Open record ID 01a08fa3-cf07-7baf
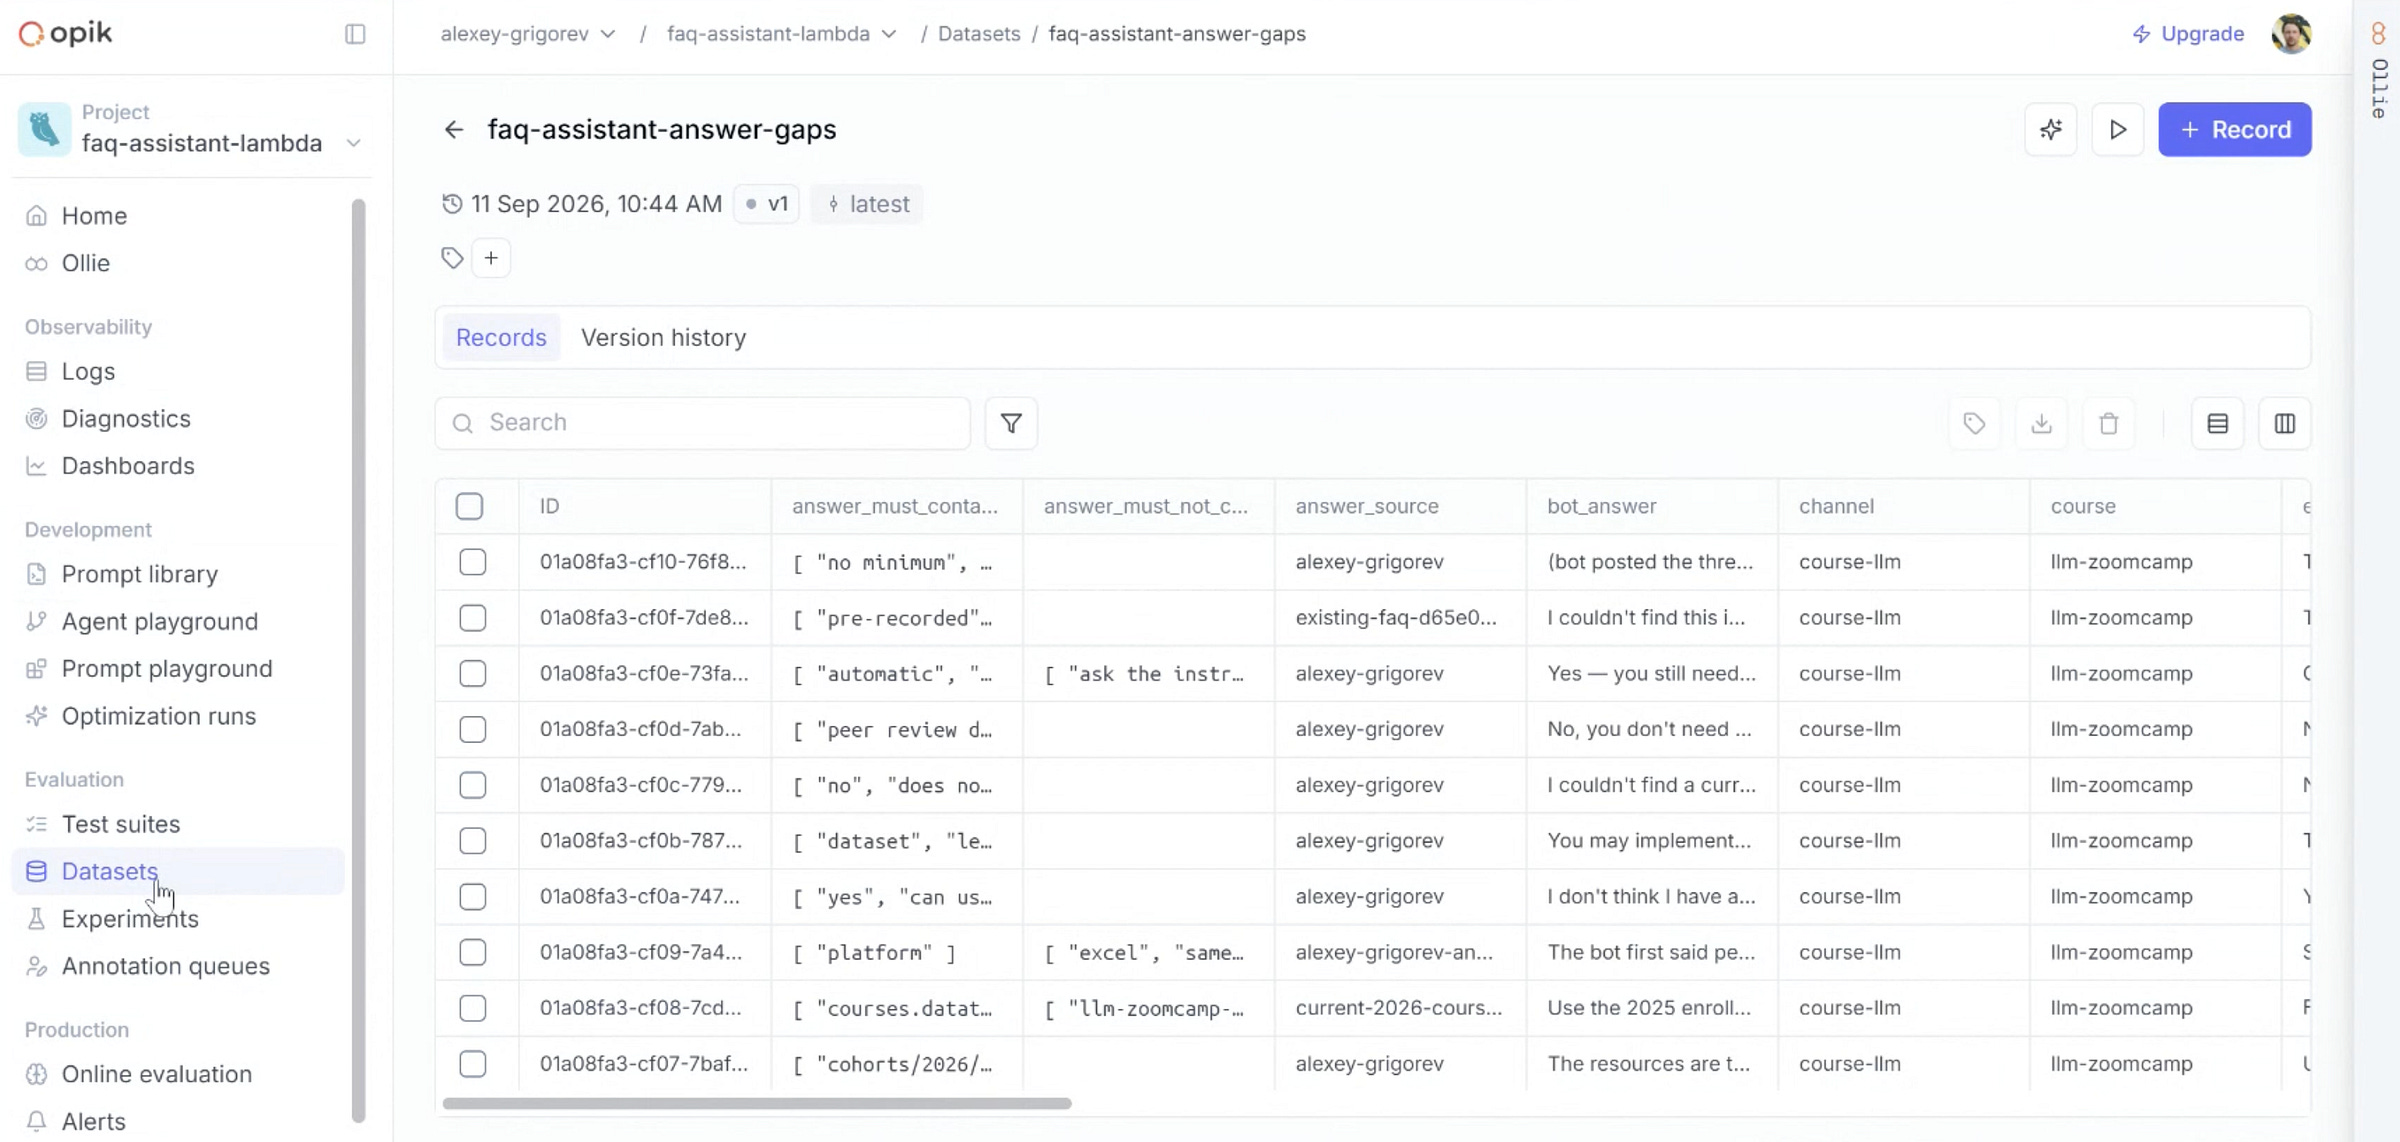This screenshot has width=2400, height=1142. 644,1064
